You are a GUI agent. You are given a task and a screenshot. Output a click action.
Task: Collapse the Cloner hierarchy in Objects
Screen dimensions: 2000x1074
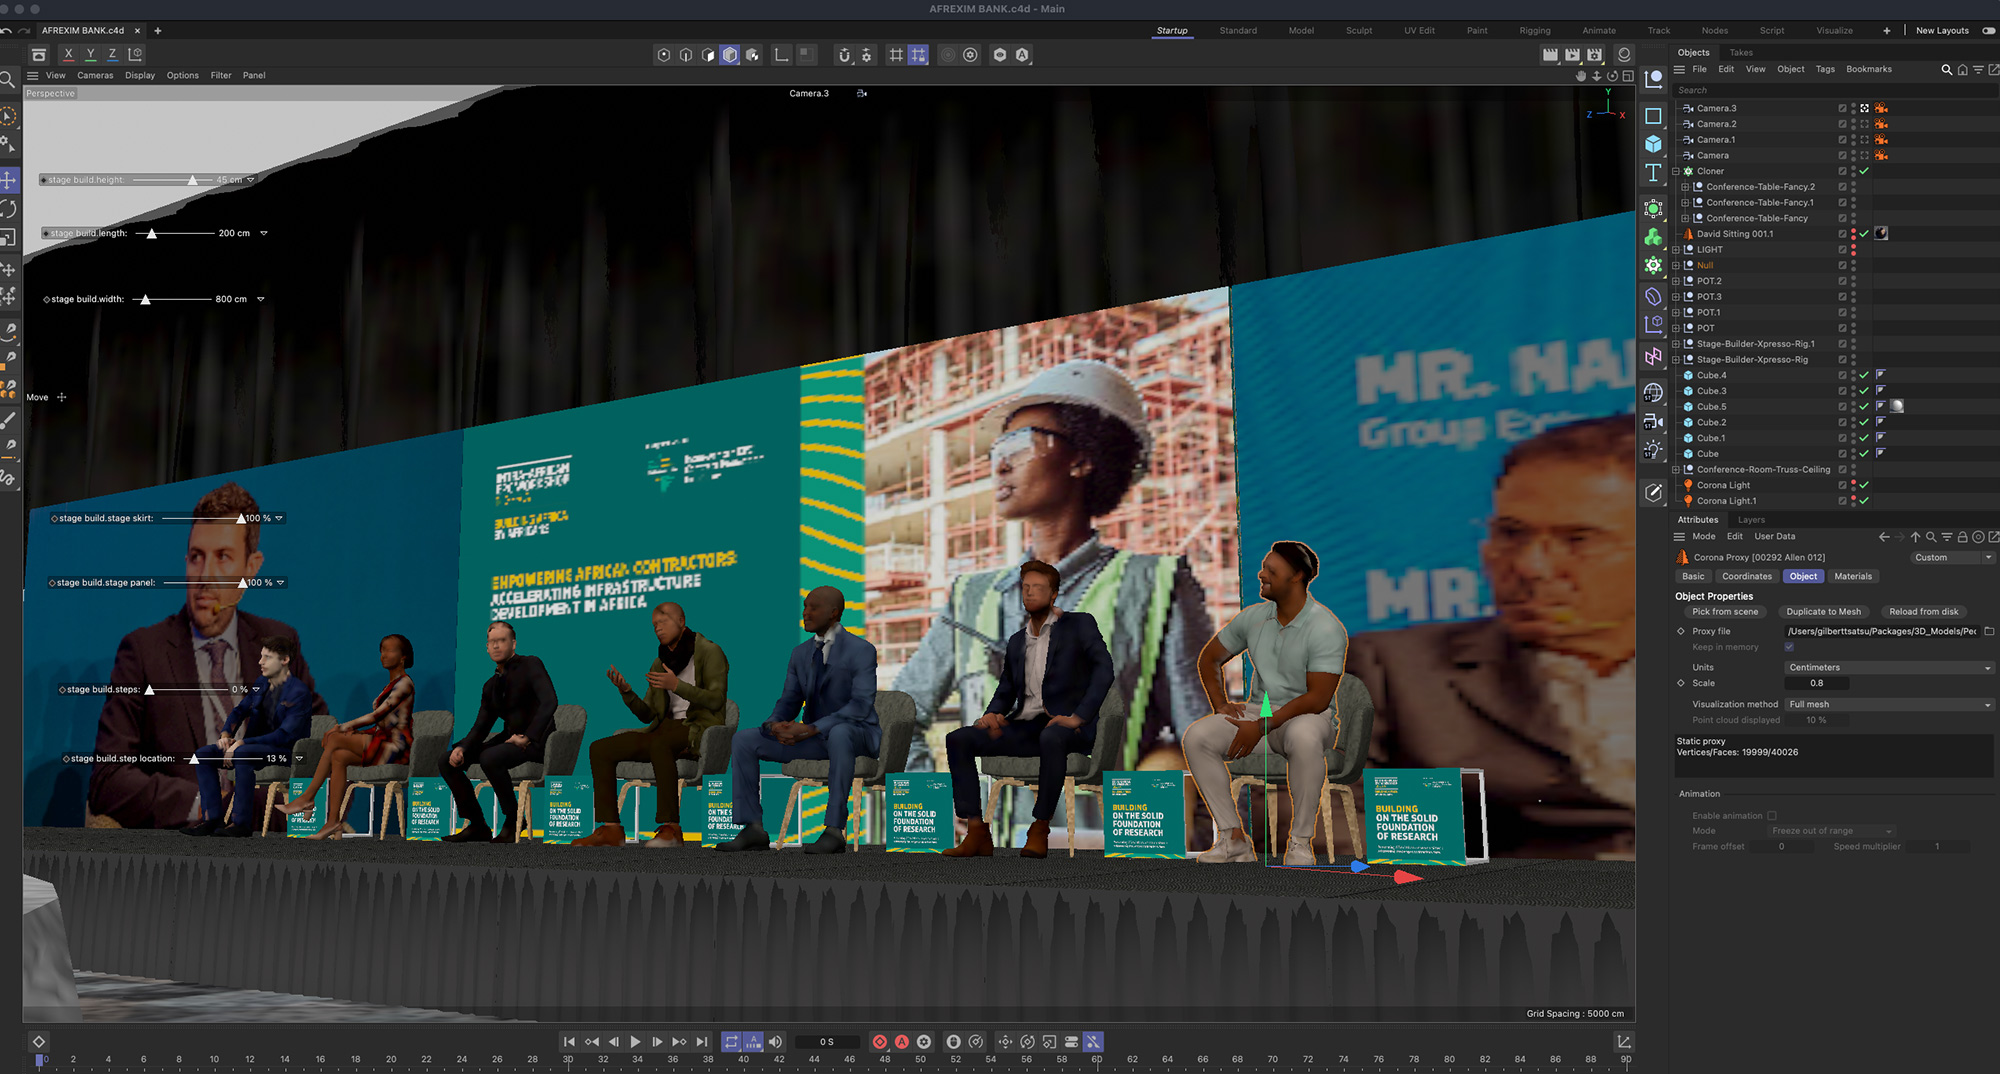click(x=1676, y=171)
